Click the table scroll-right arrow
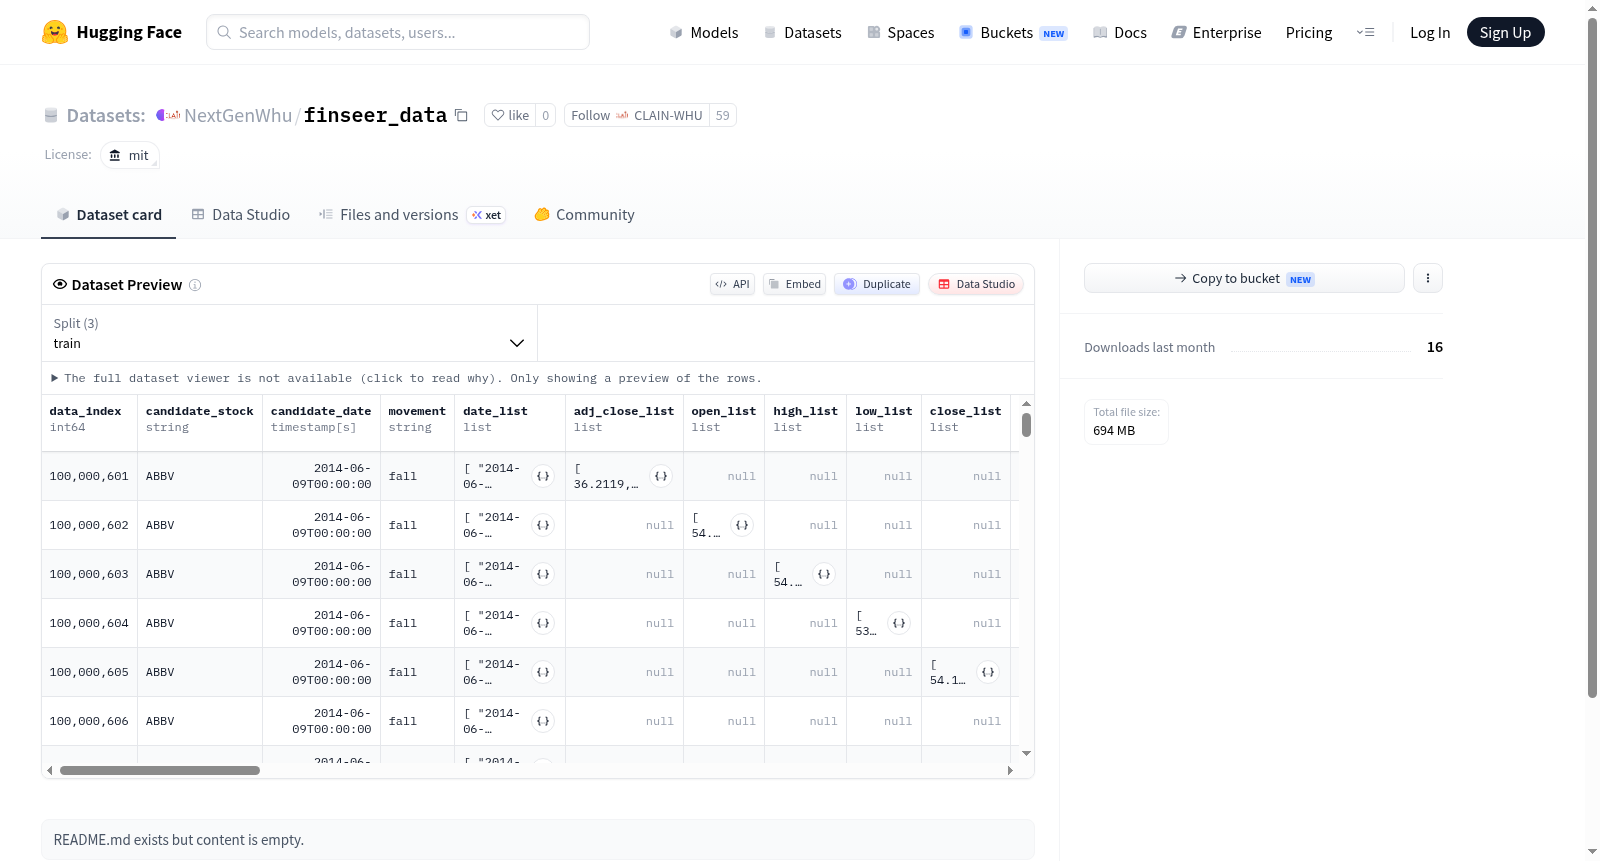1600x861 pixels. (1010, 770)
